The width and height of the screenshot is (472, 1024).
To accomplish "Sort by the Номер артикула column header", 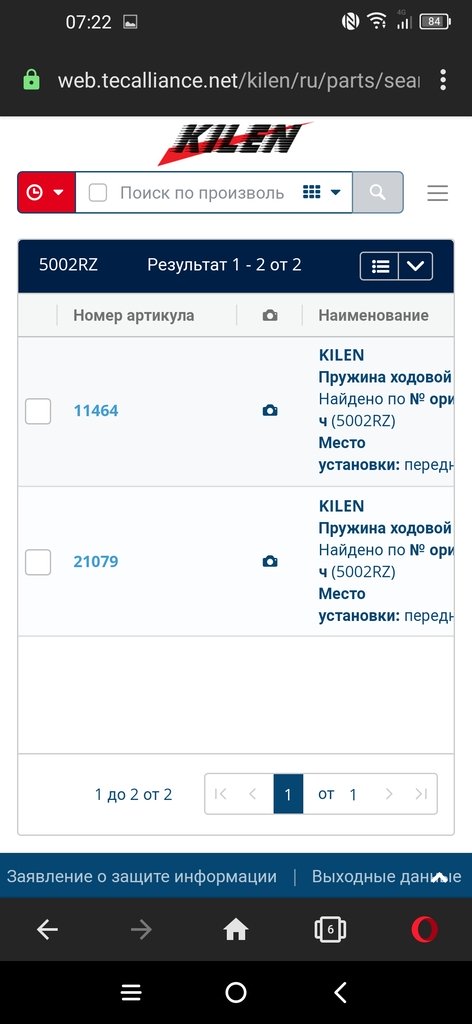I will 133,315.
